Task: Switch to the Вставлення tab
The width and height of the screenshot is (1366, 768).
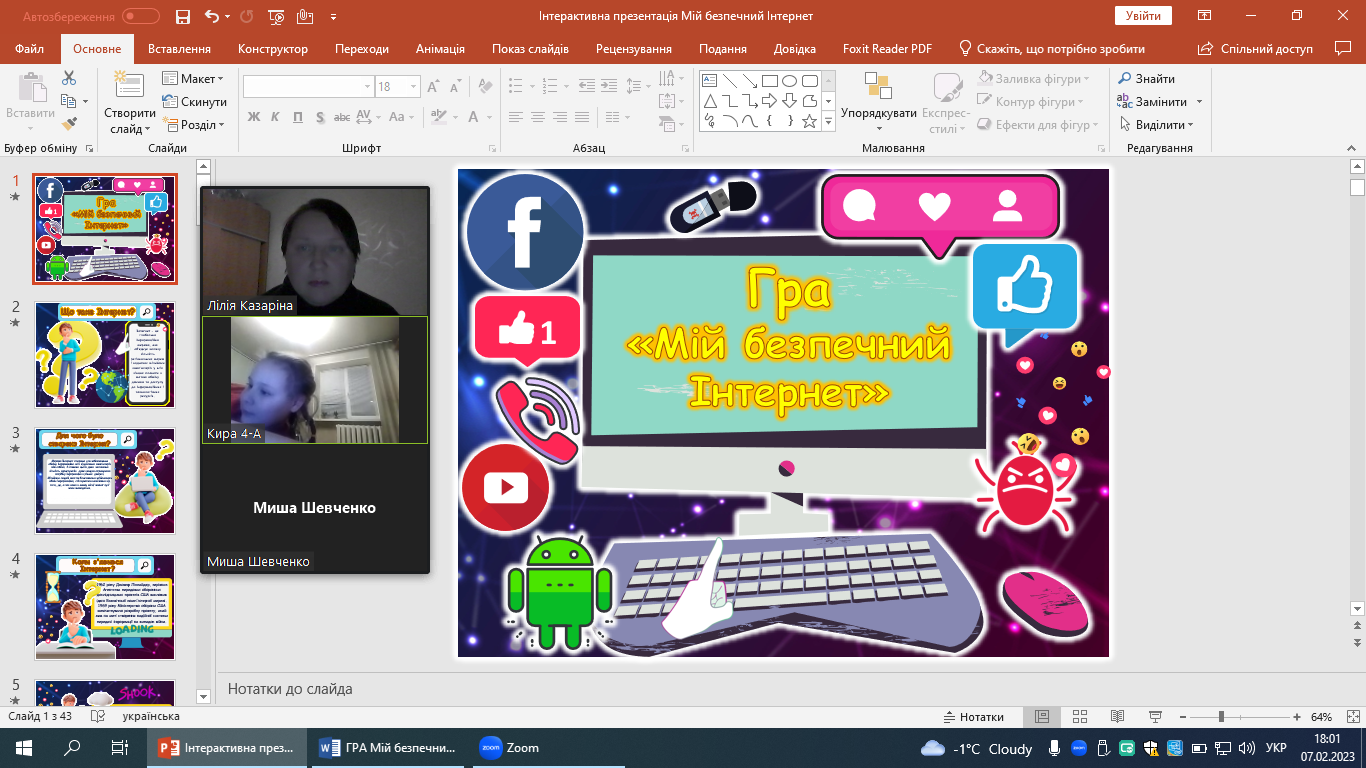Action: click(x=179, y=48)
